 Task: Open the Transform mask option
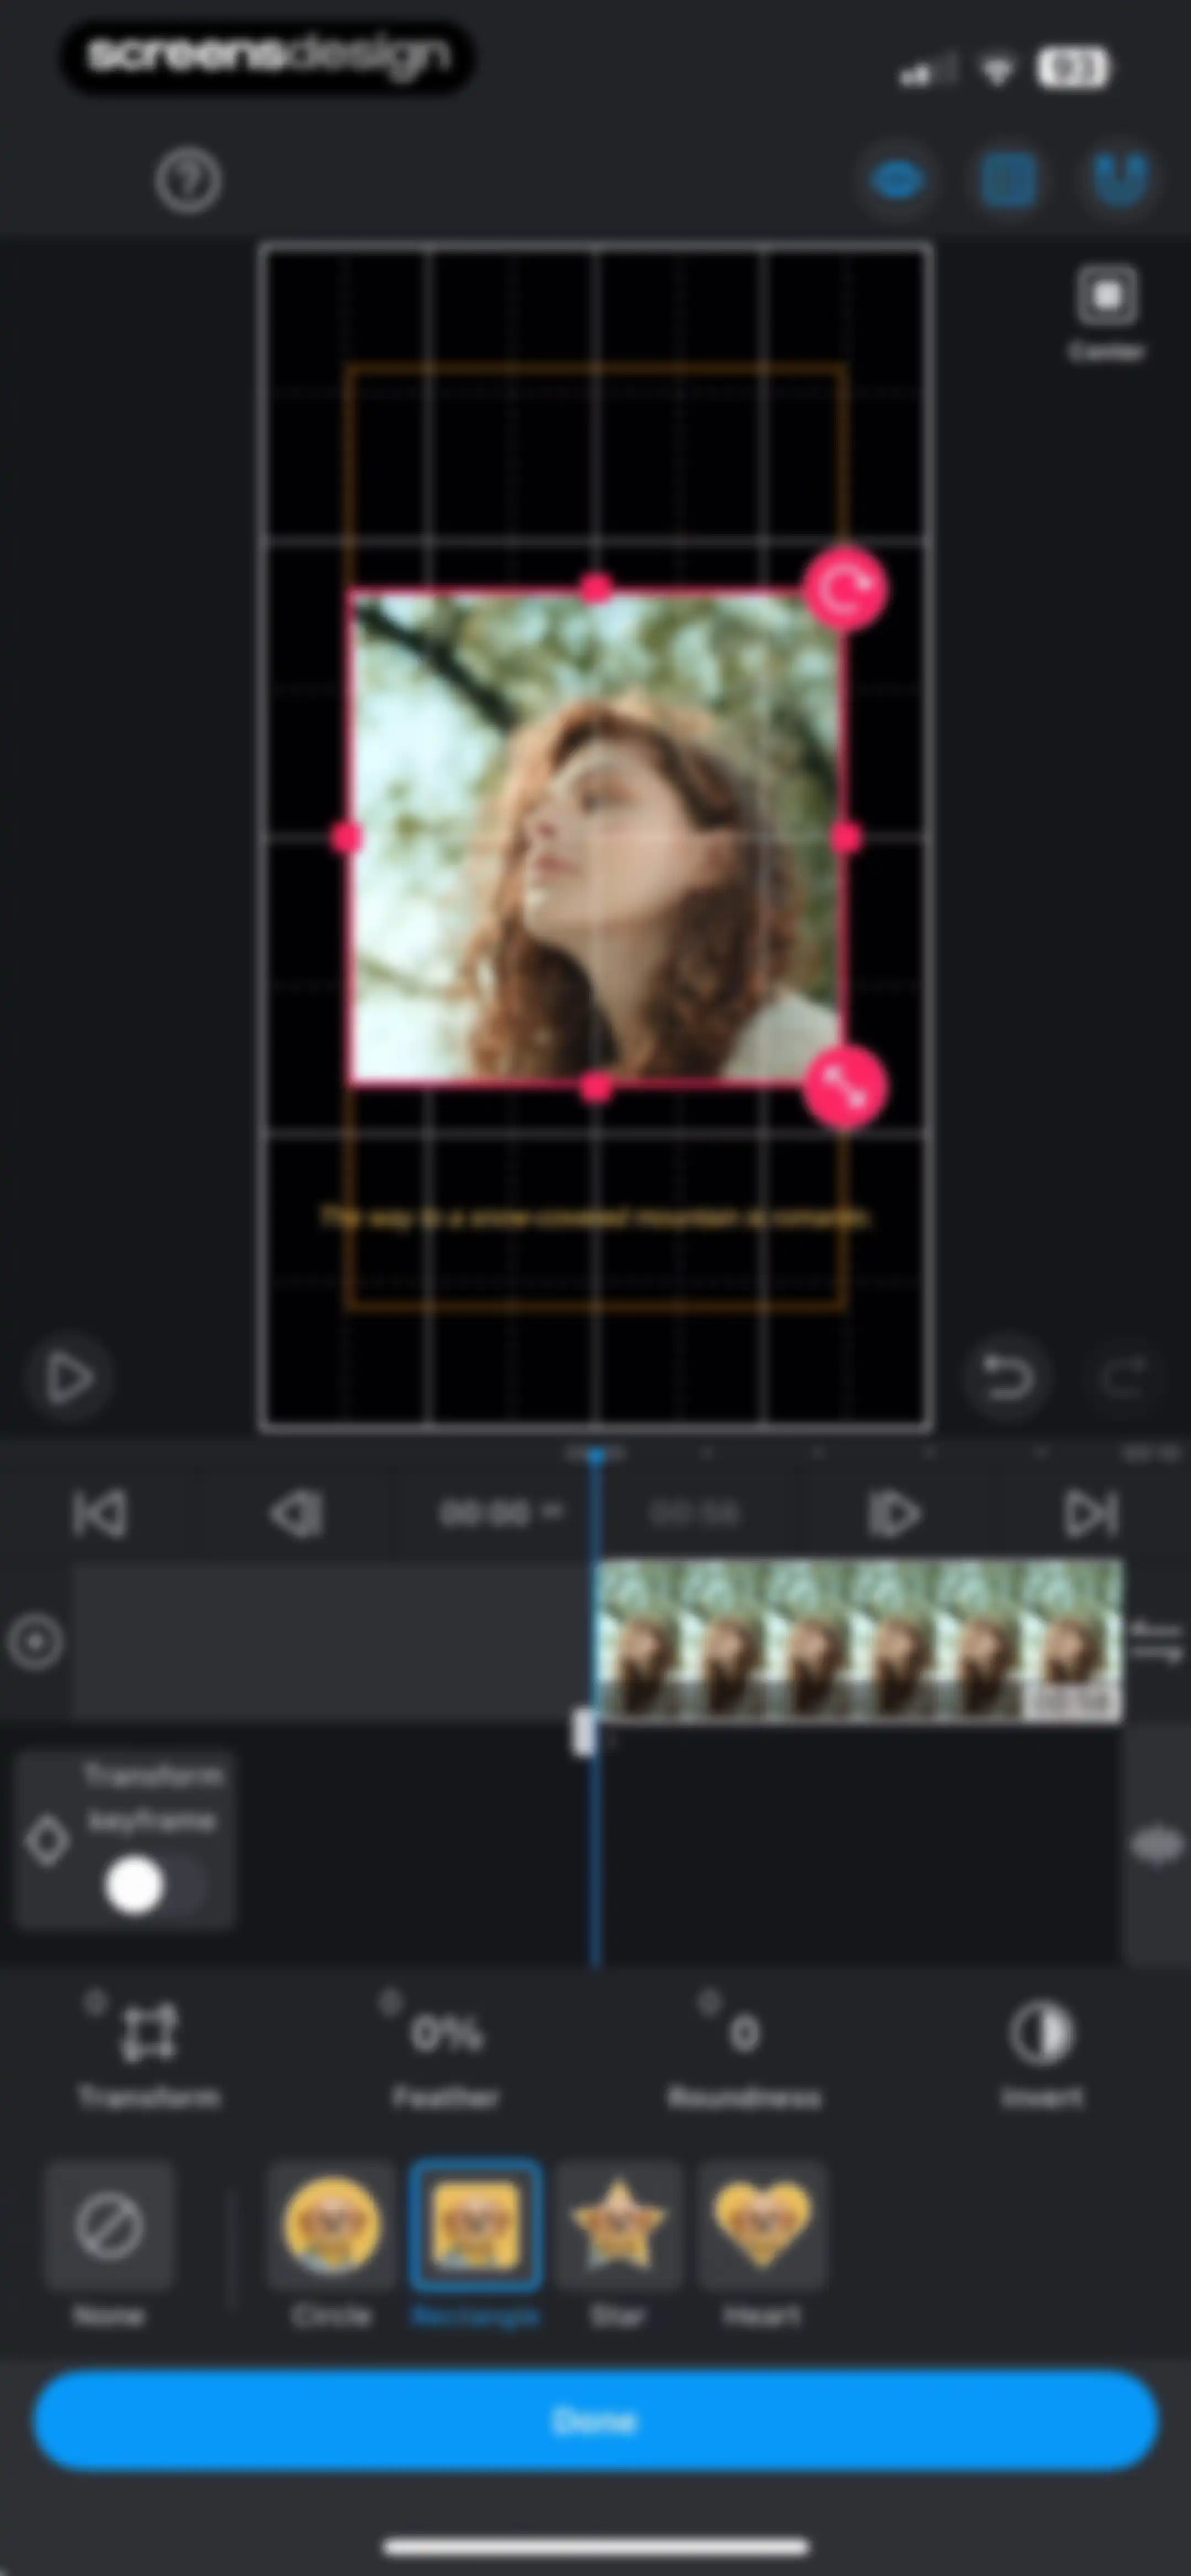[x=149, y=2052]
